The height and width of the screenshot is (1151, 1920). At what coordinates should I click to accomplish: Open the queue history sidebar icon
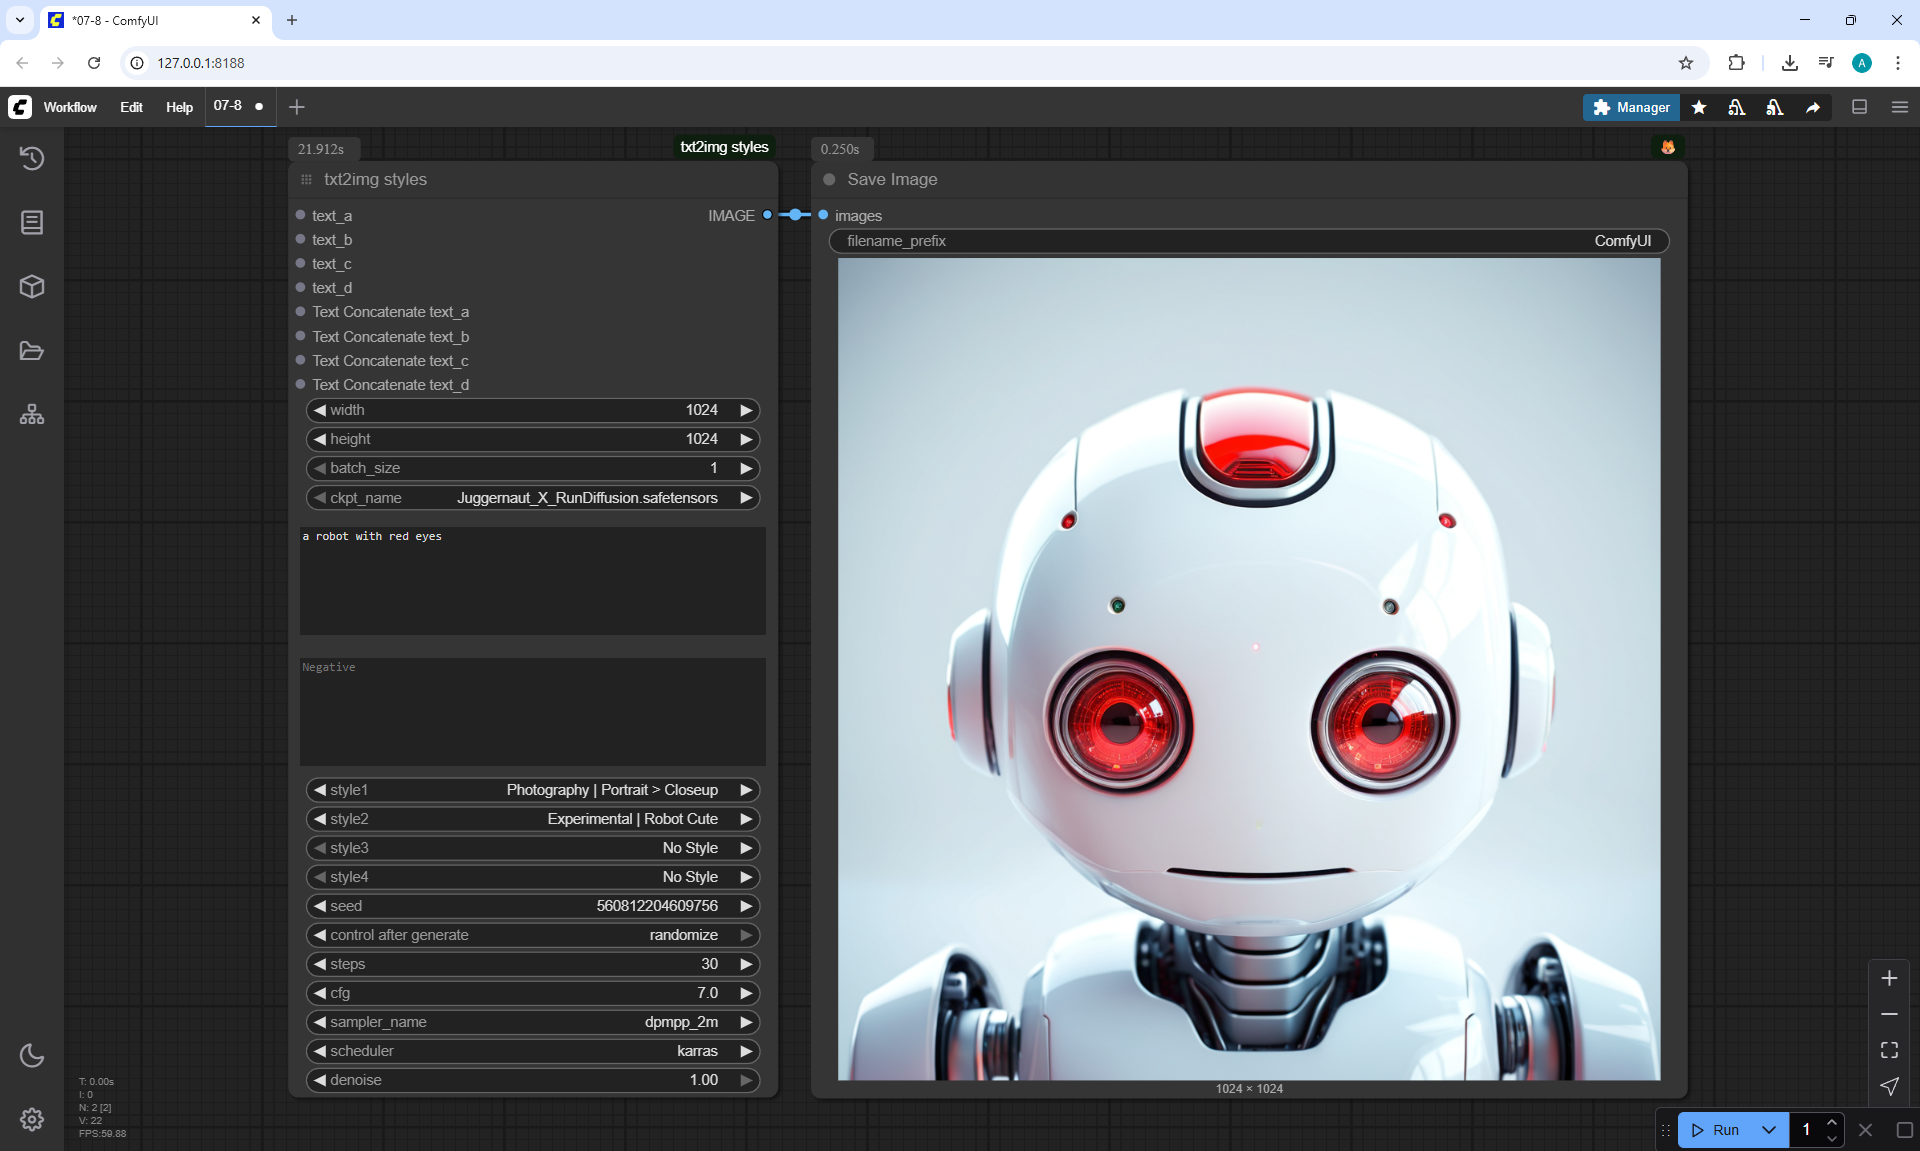(x=32, y=158)
